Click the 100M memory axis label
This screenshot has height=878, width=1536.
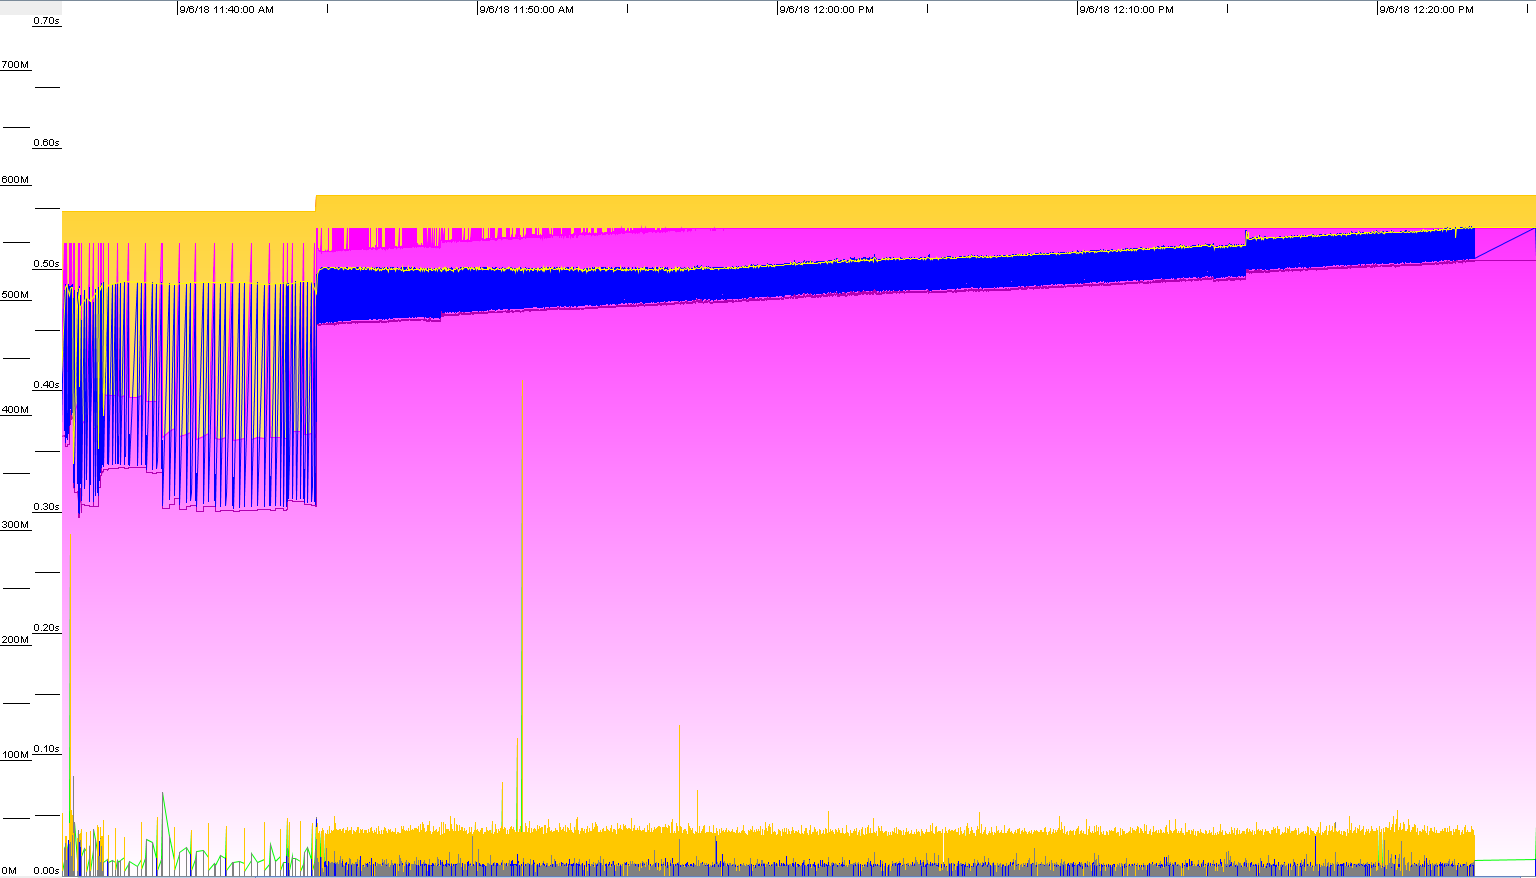pos(16,755)
